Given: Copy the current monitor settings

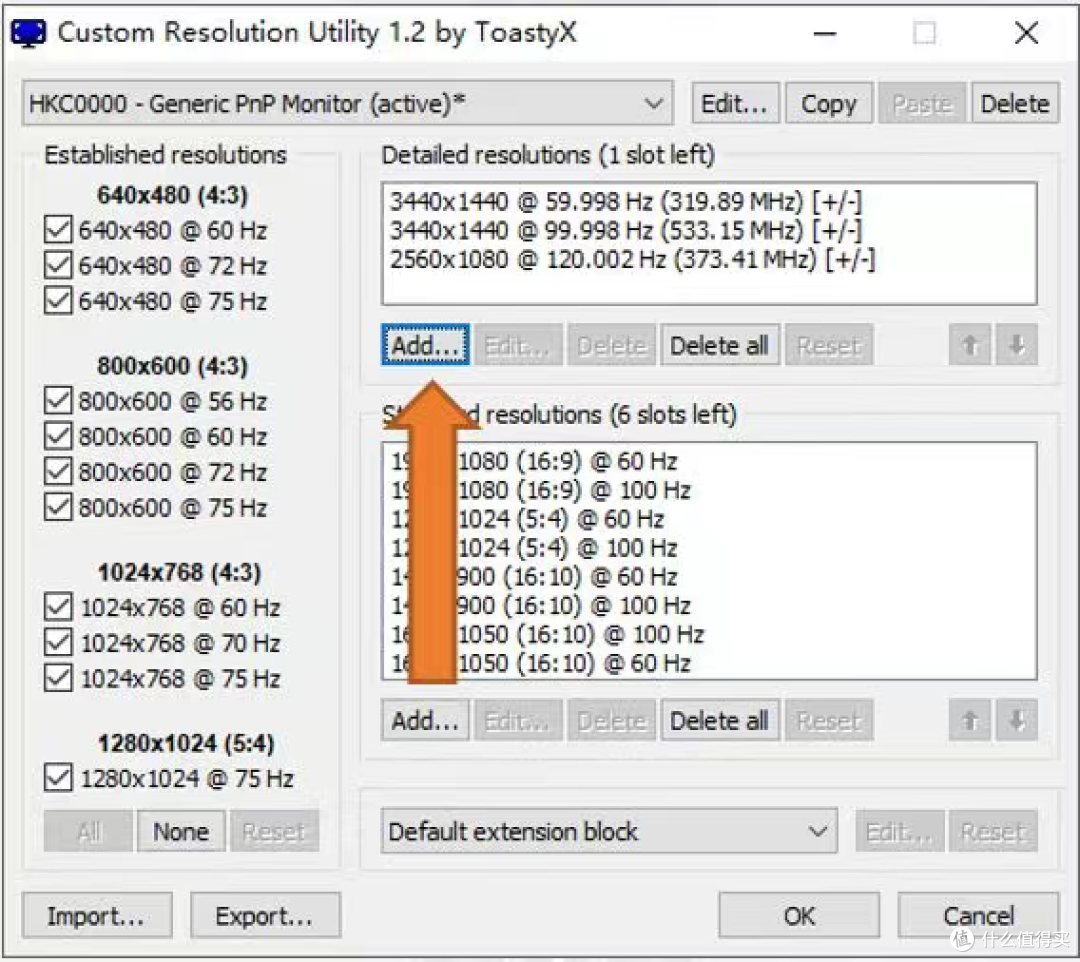Looking at the screenshot, I should coord(828,102).
